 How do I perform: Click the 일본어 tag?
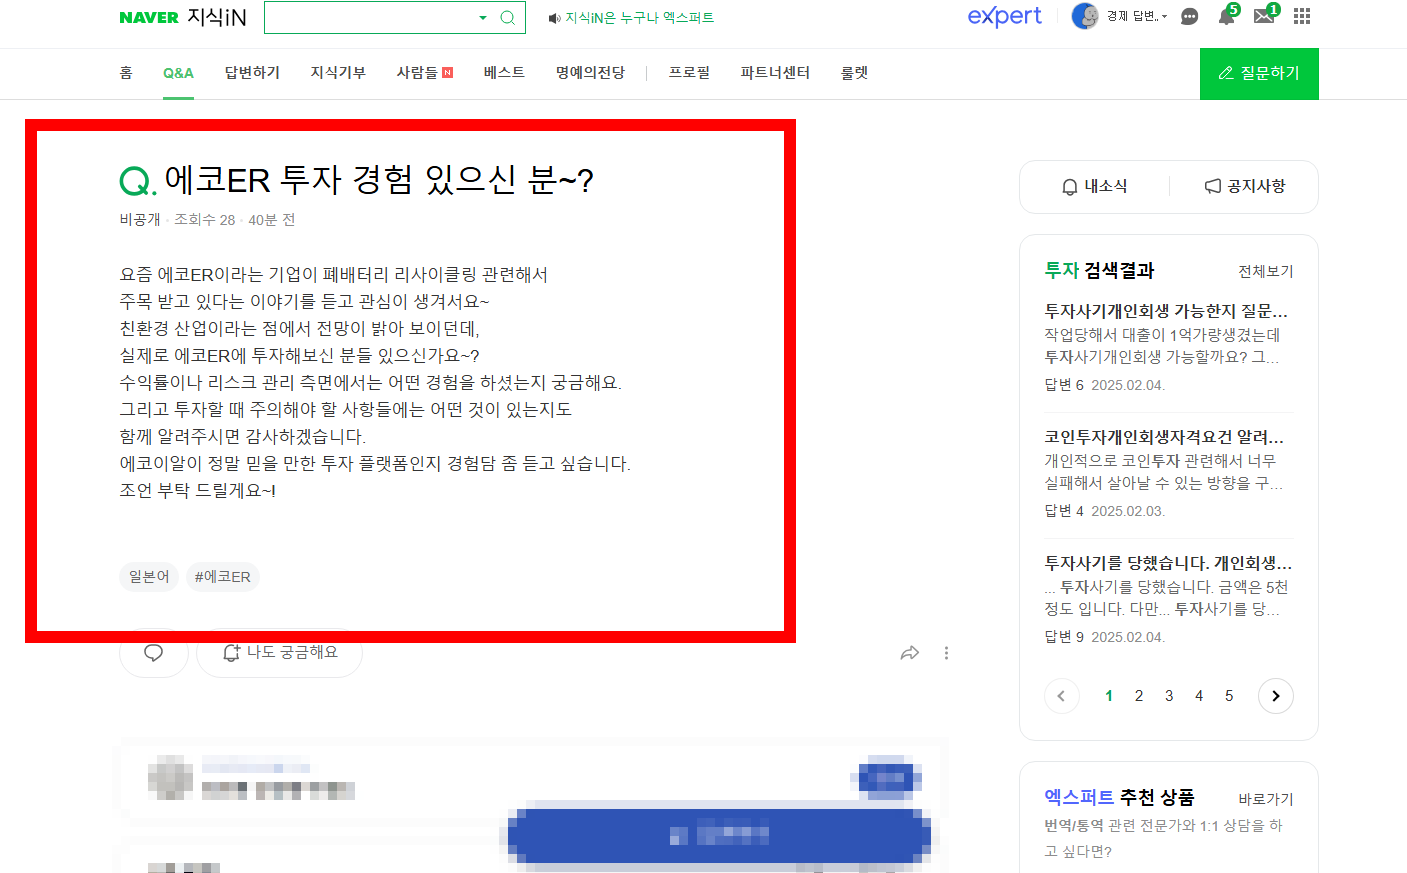tap(149, 577)
